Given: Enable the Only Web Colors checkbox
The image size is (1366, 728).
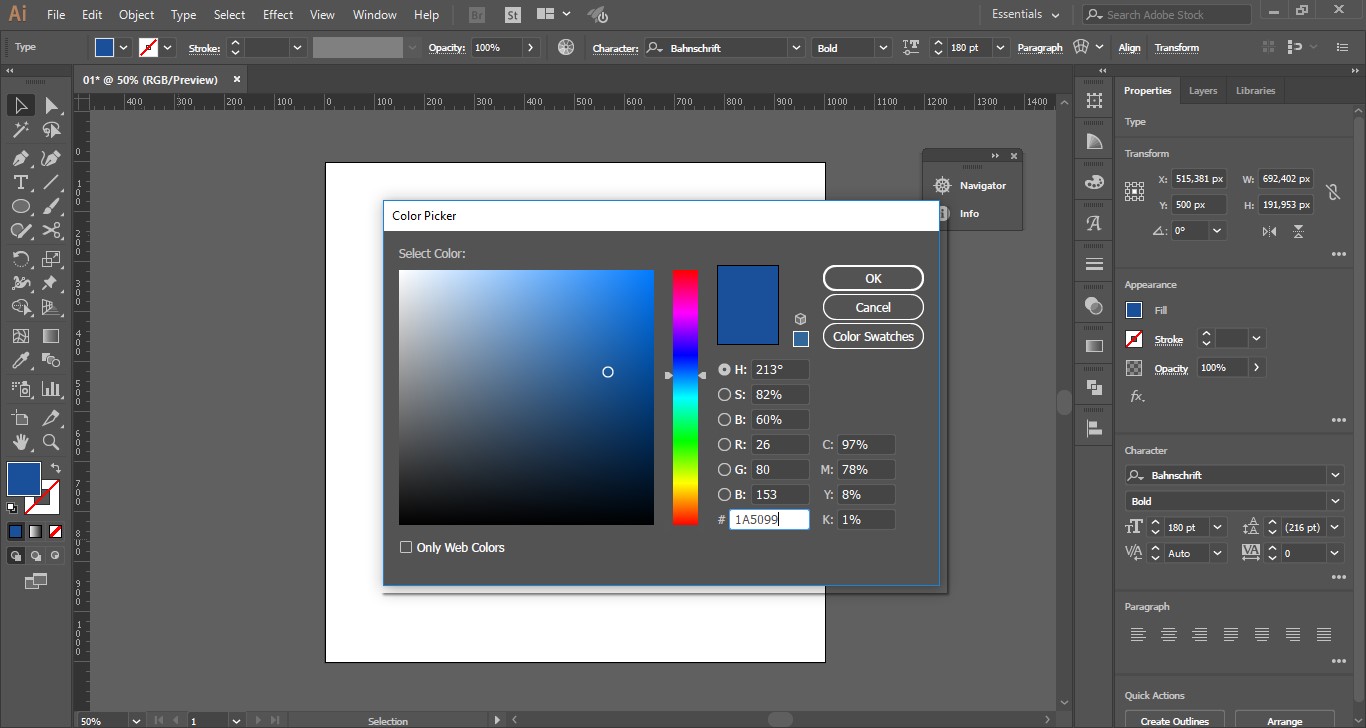Looking at the screenshot, I should tap(406, 547).
